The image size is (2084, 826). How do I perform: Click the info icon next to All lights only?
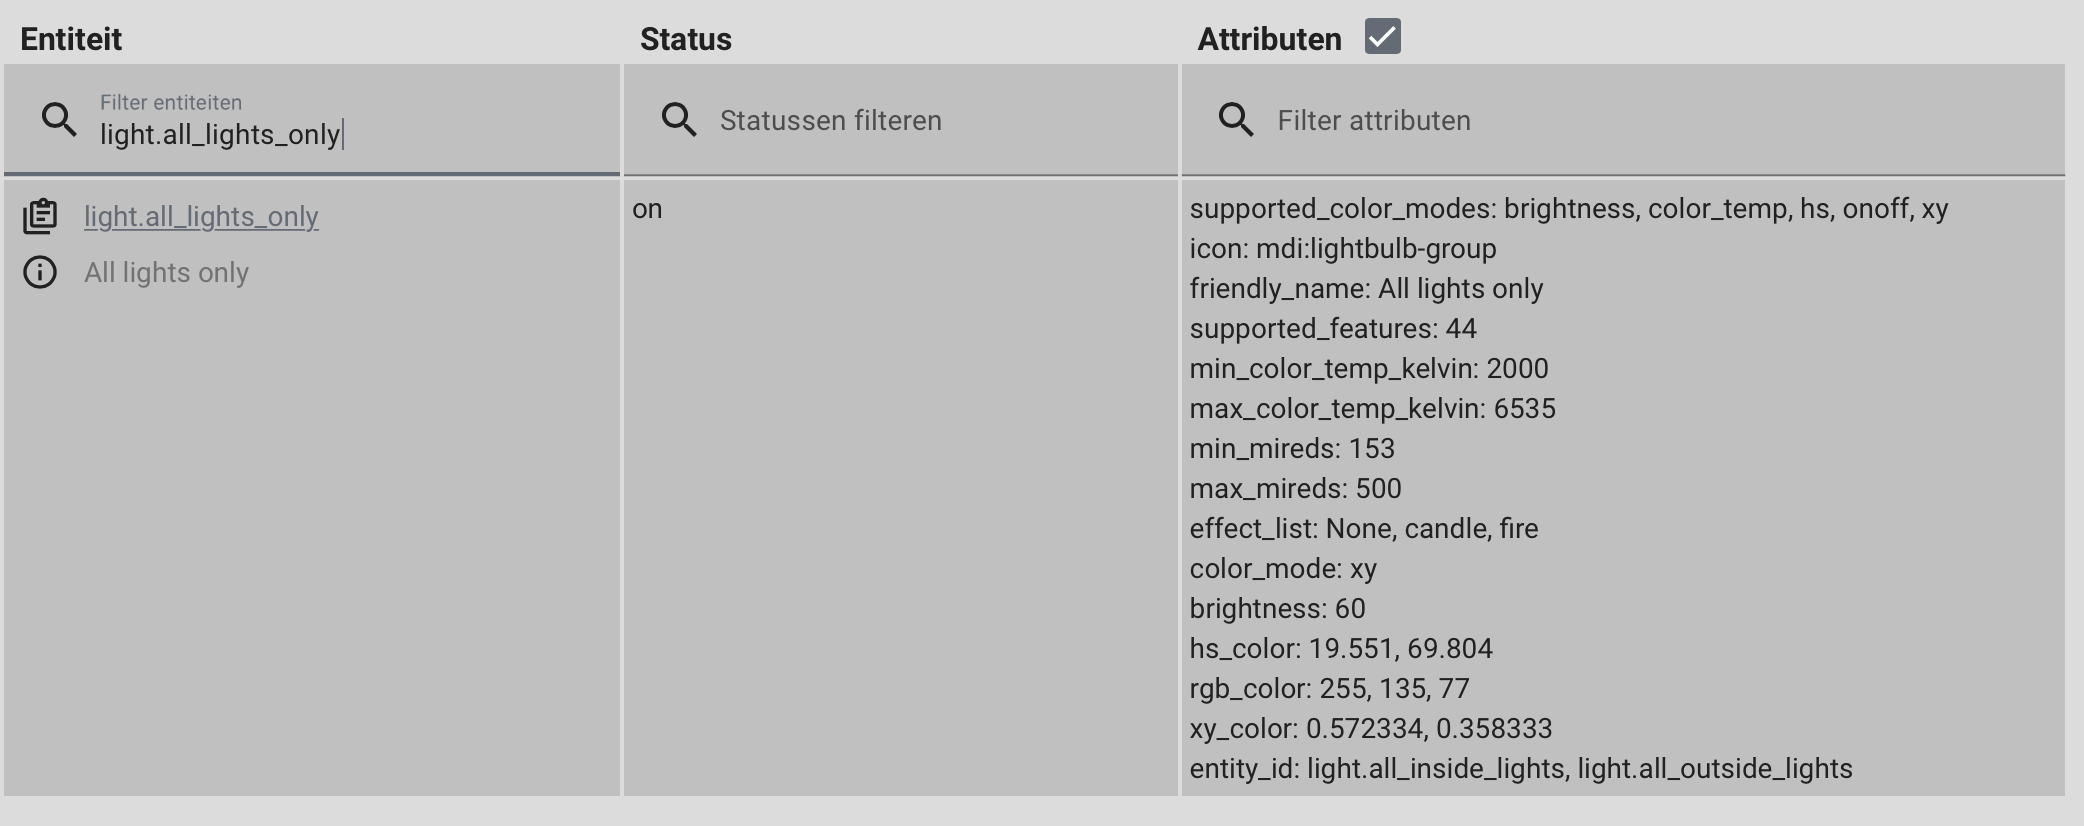40,272
